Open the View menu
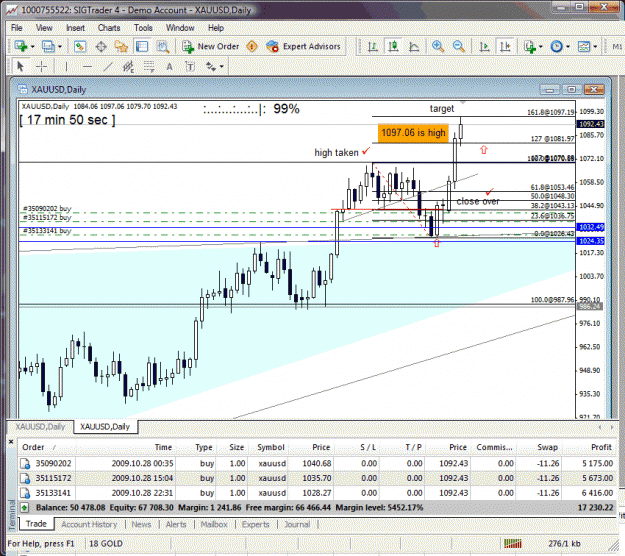 pos(44,28)
